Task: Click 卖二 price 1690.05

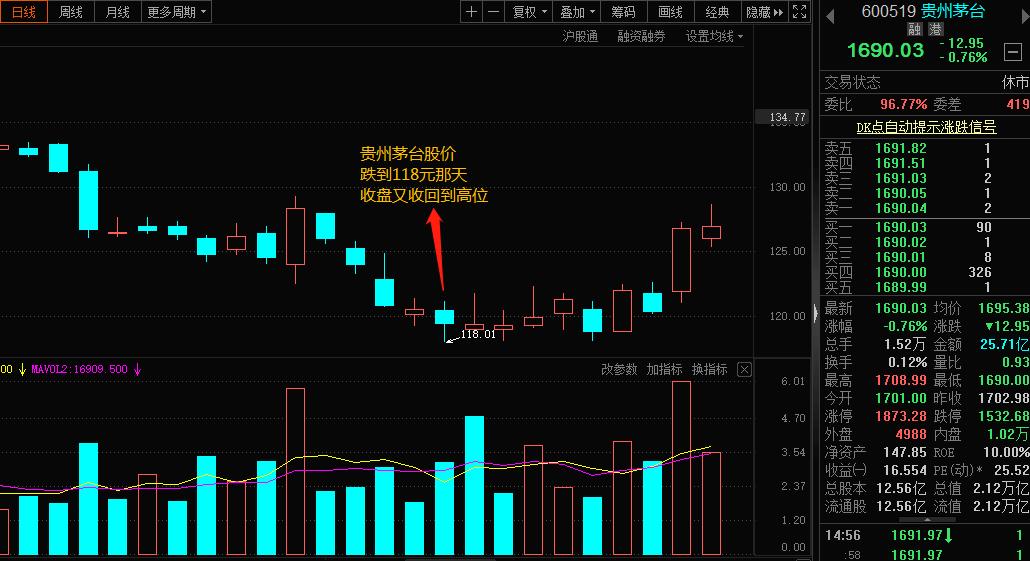Action: tap(901, 194)
